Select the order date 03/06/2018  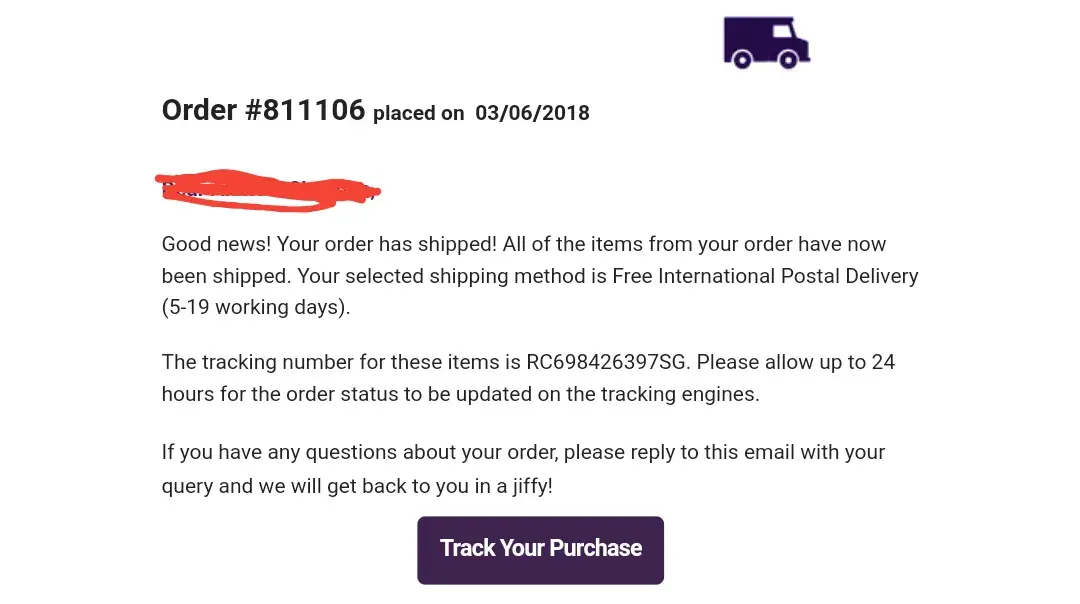click(532, 113)
